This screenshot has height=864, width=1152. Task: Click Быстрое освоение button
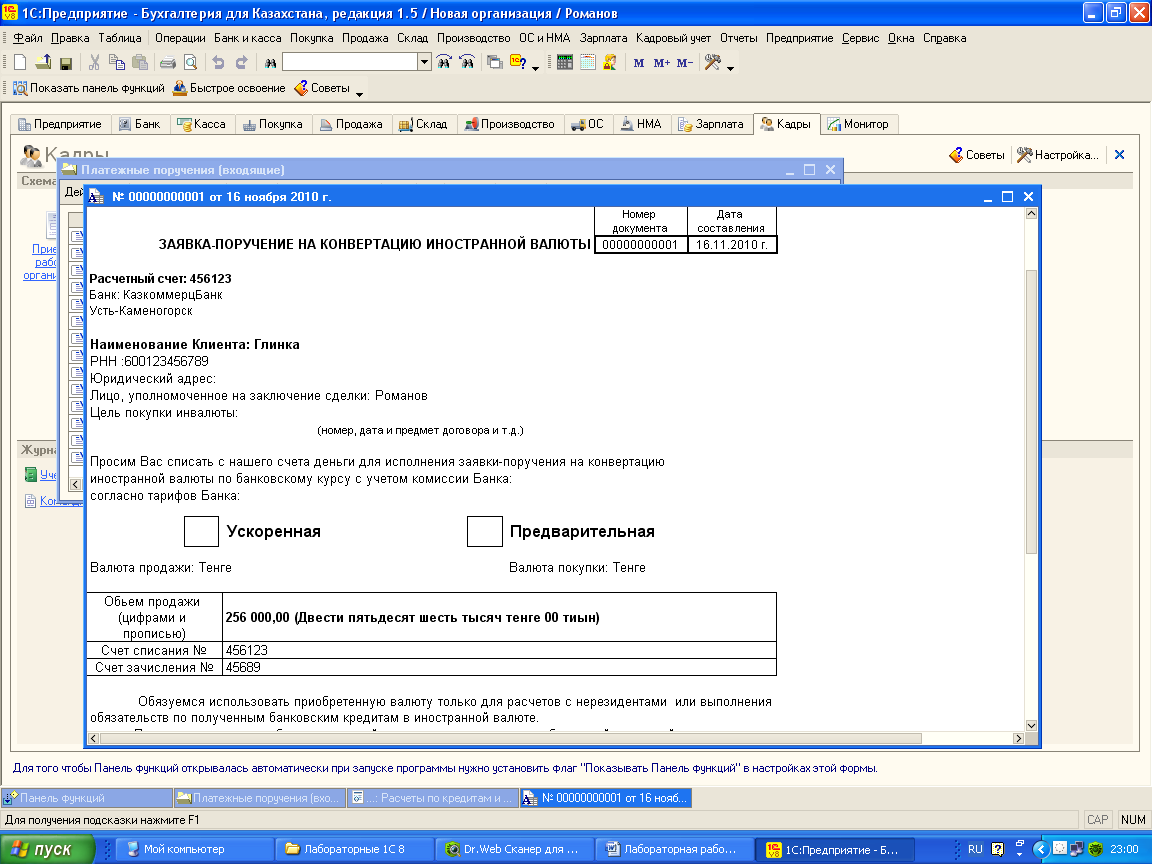[x=229, y=88]
